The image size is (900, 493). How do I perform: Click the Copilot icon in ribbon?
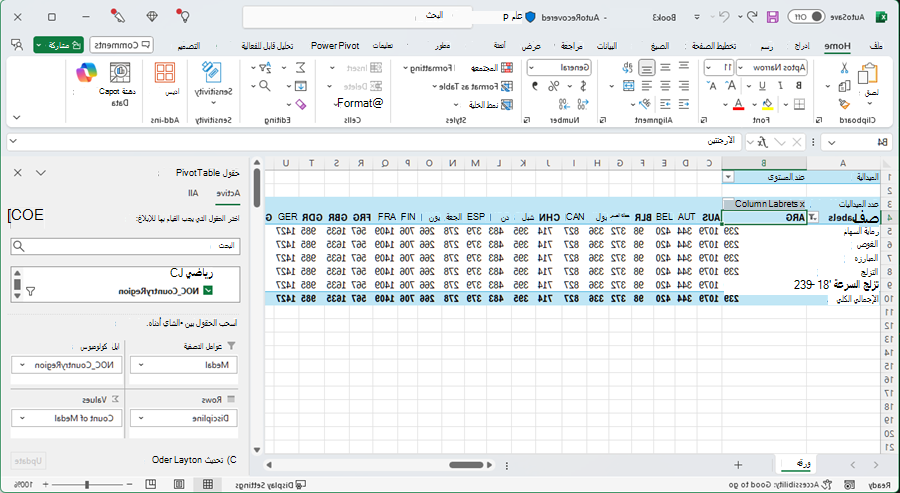coord(86,73)
